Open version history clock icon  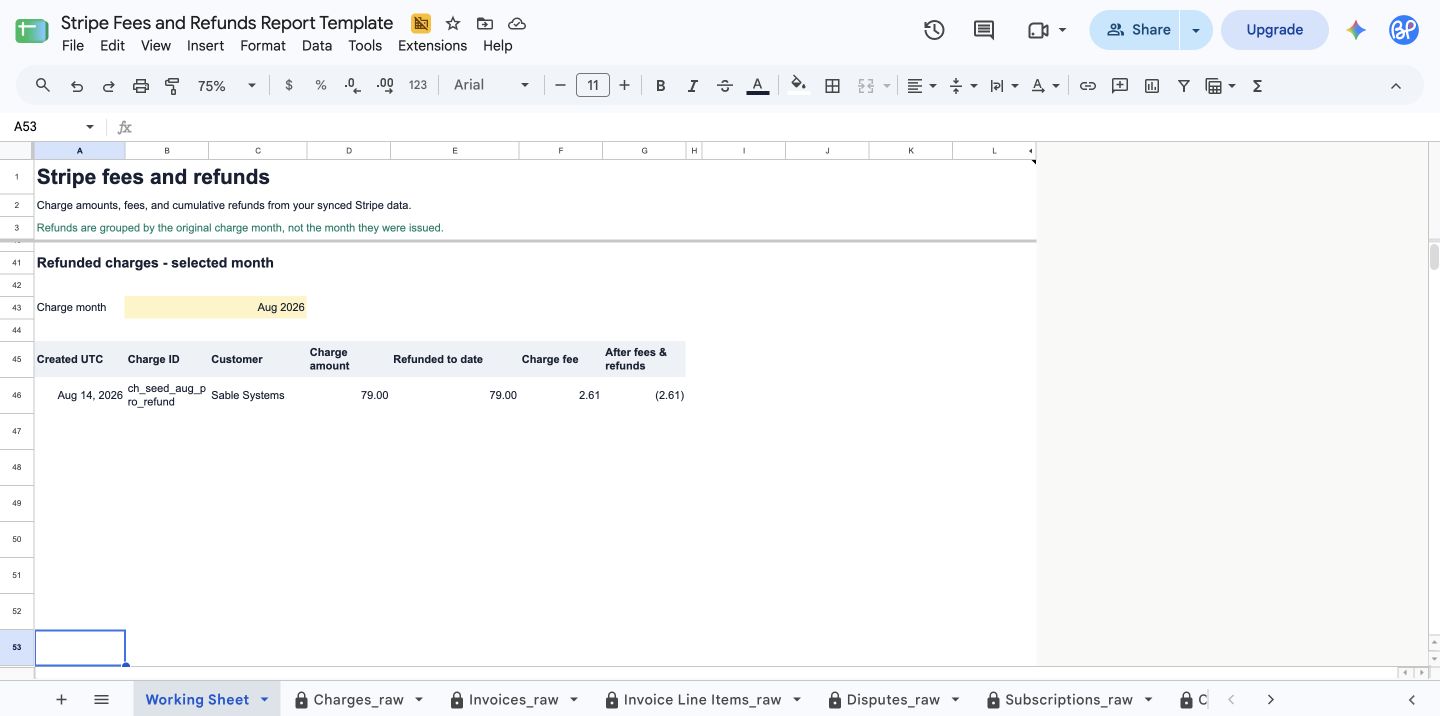[934, 30]
